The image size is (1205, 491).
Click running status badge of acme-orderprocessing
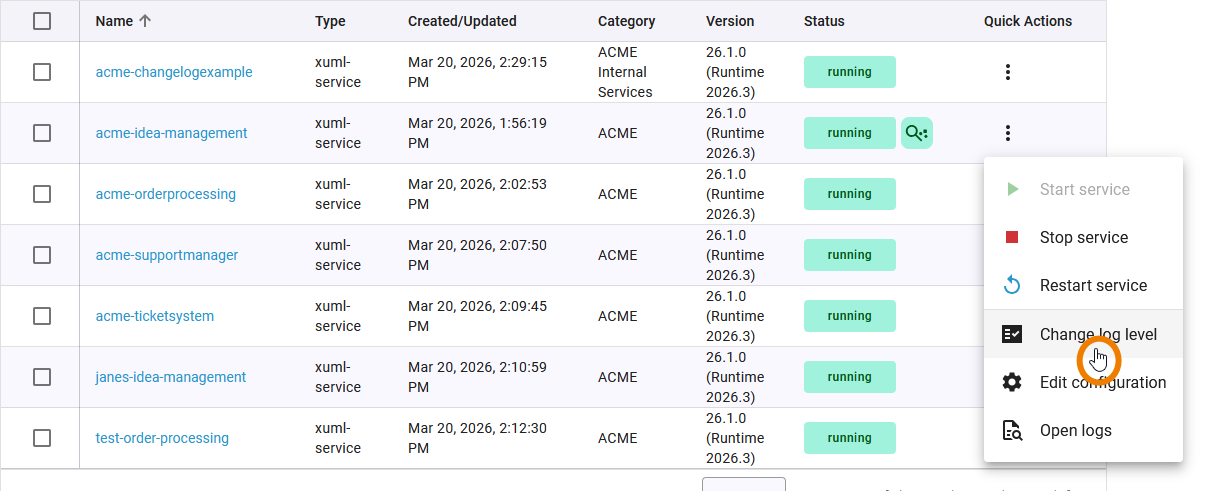click(850, 194)
